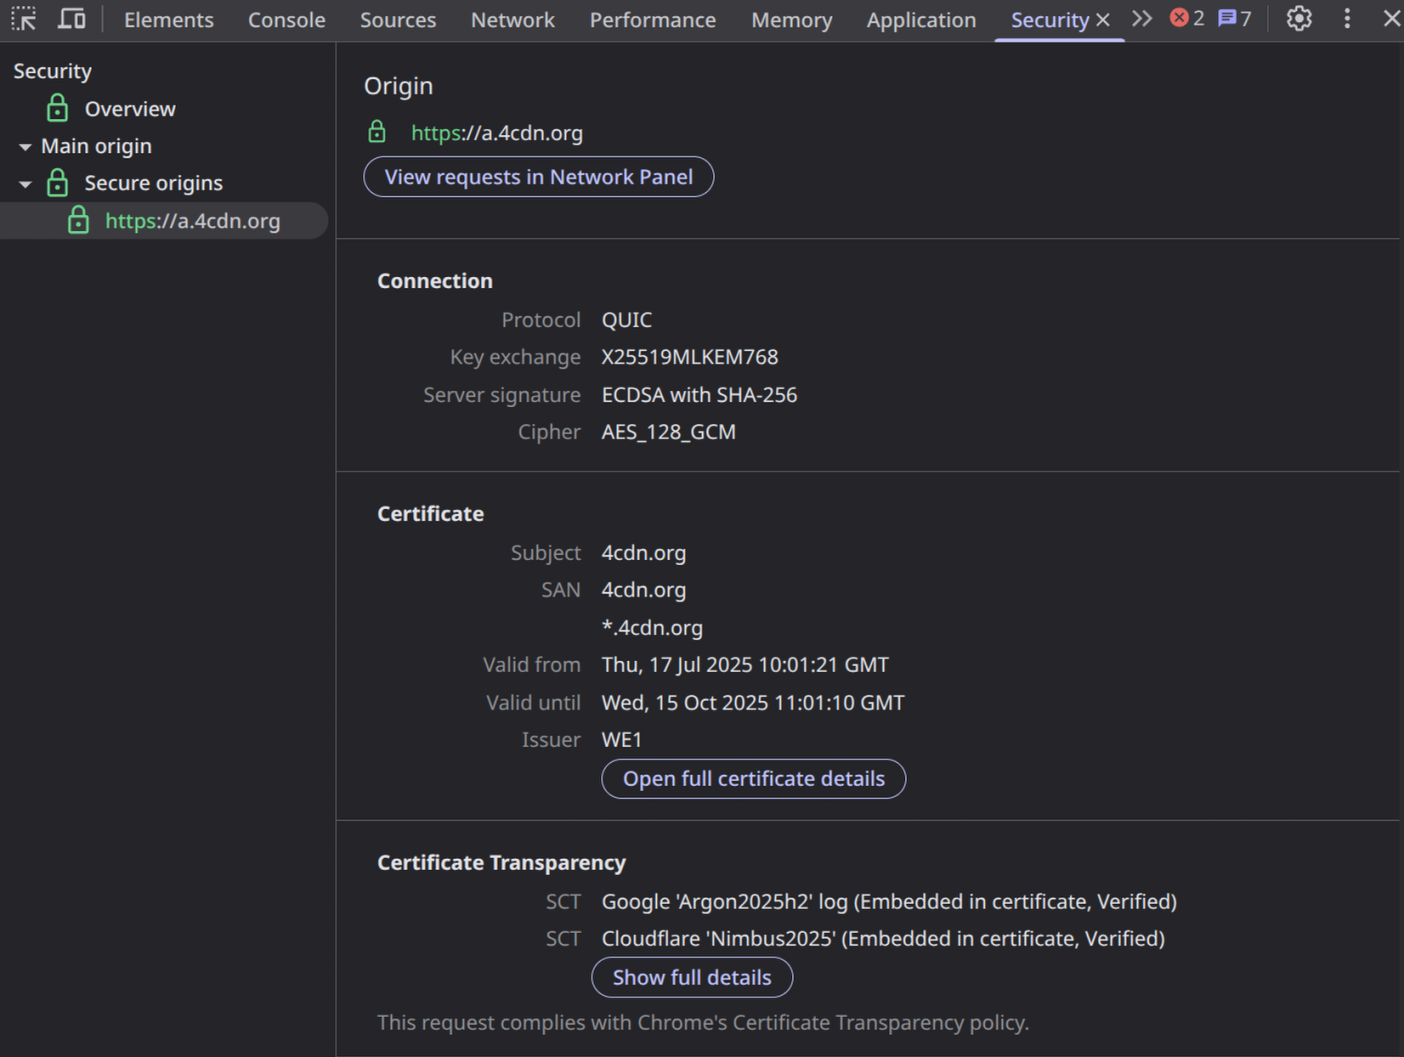Screen dimensions: 1404x1057
Task: Click the lock icon beside Secure origins
Action: 58,182
